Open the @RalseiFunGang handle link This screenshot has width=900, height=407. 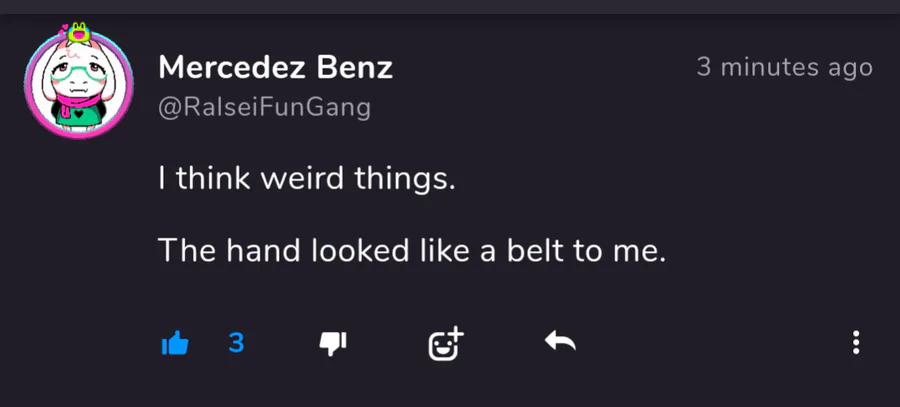coord(265,108)
